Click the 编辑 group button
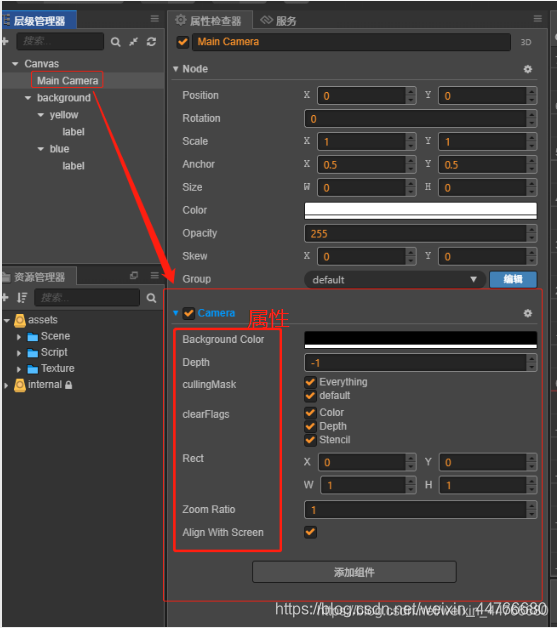This screenshot has width=557, height=628. click(x=513, y=279)
